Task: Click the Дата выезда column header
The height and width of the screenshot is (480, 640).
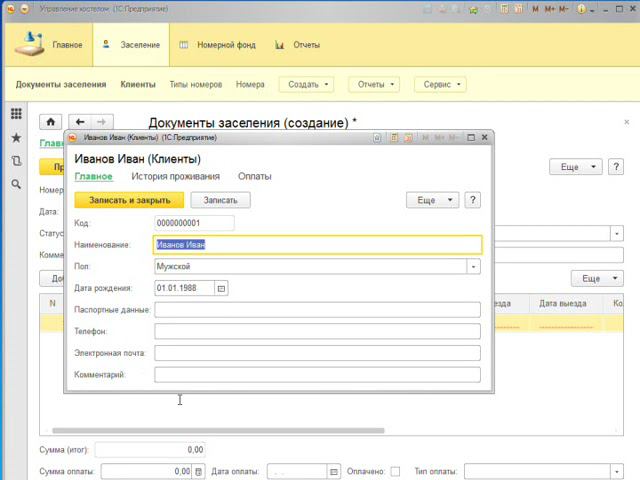Action: (x=566, y=303)
